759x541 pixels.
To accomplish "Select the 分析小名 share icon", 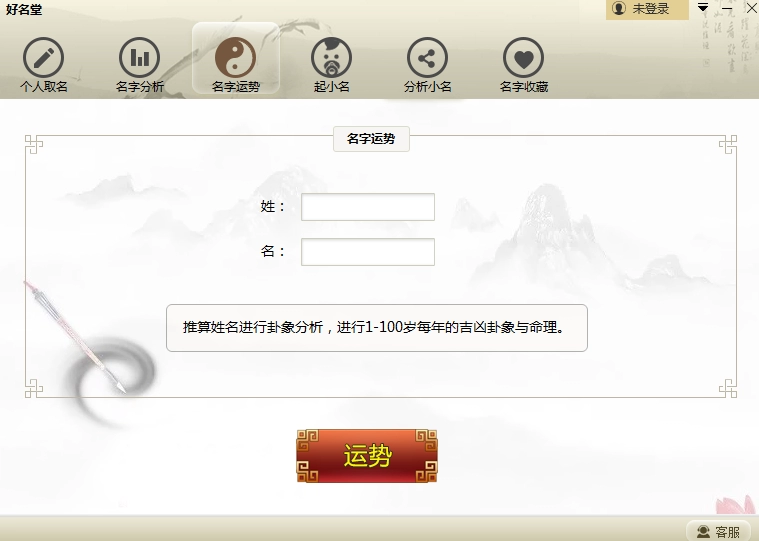I will [x=427, y=58].
